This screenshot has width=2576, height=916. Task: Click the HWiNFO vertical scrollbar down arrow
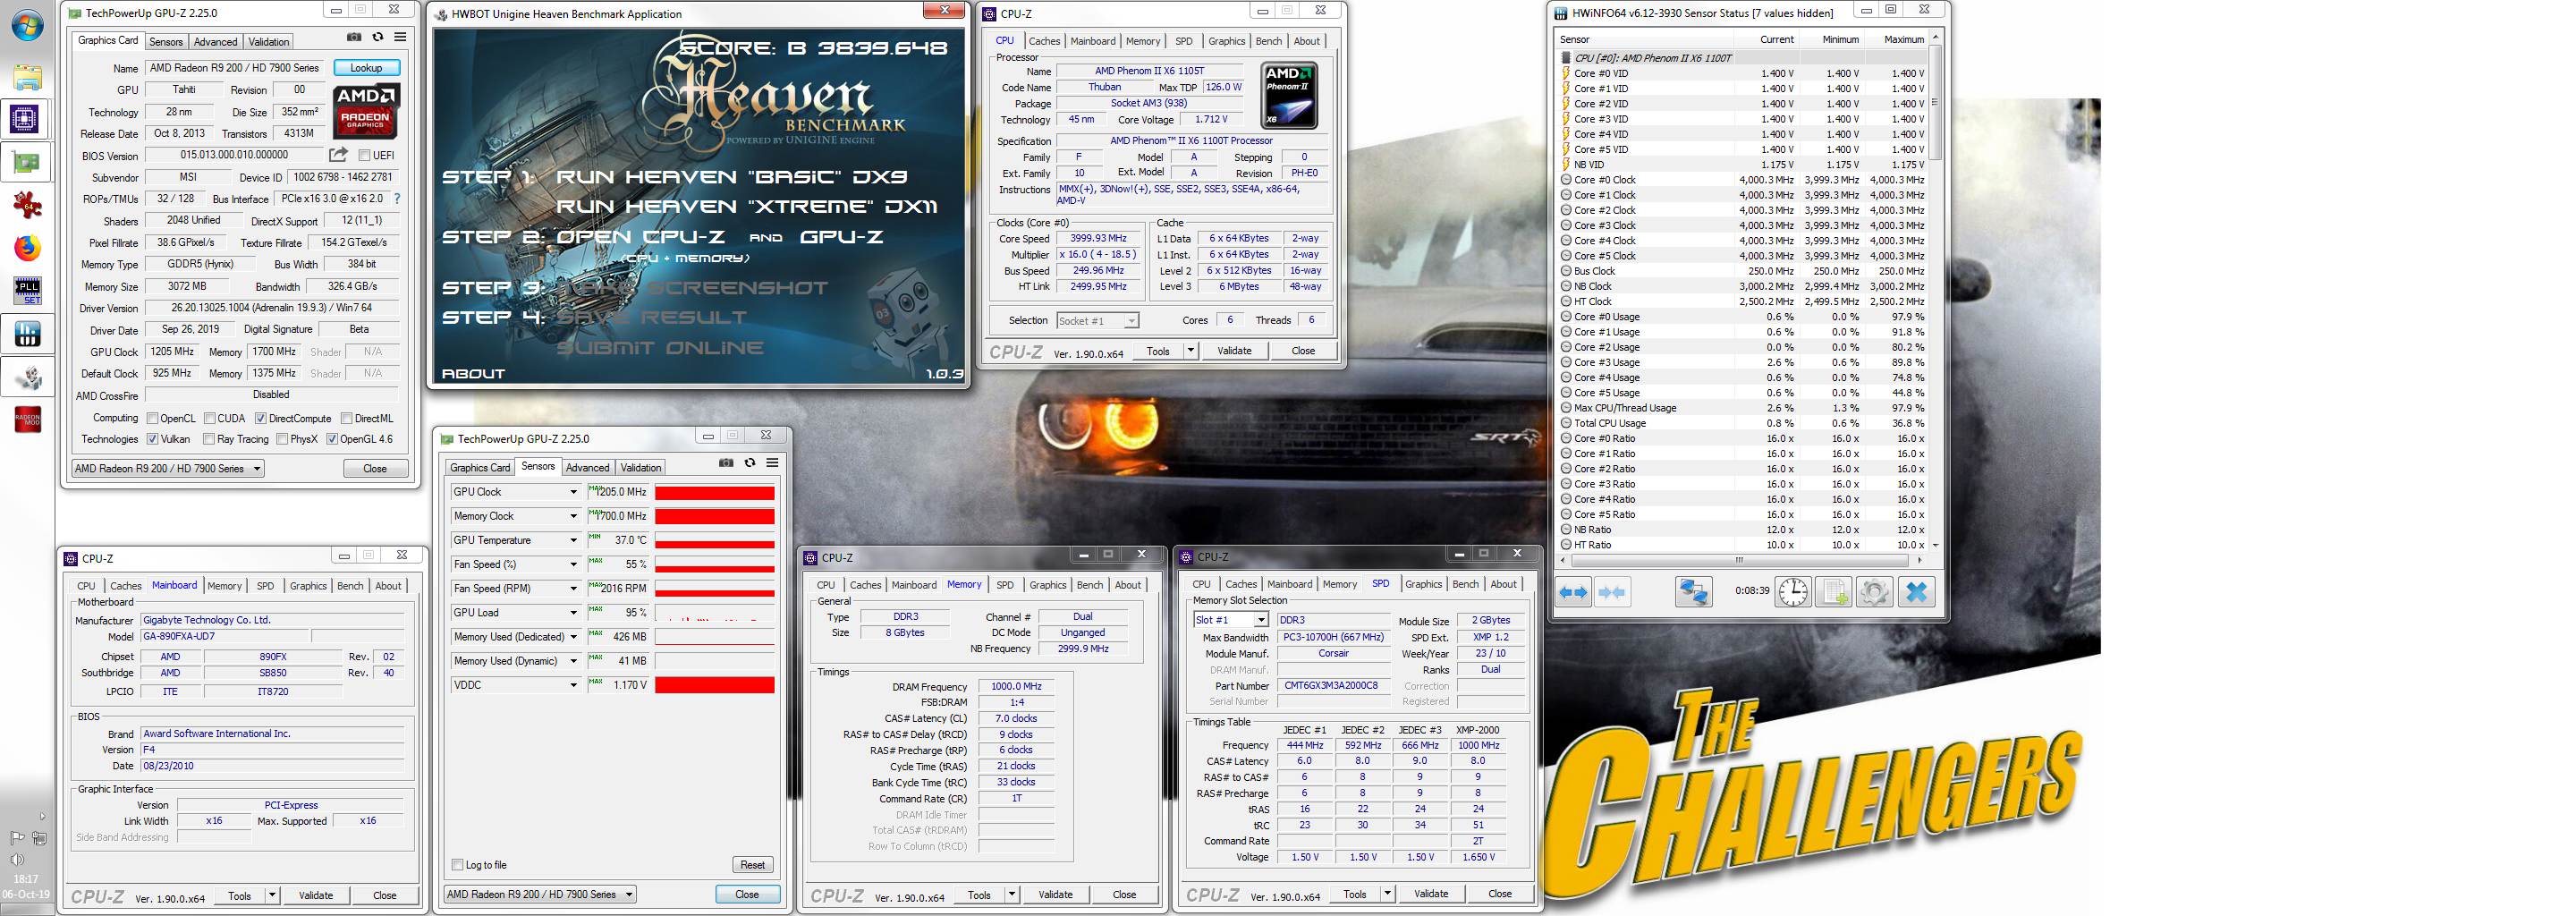(x=1936, y=546)
